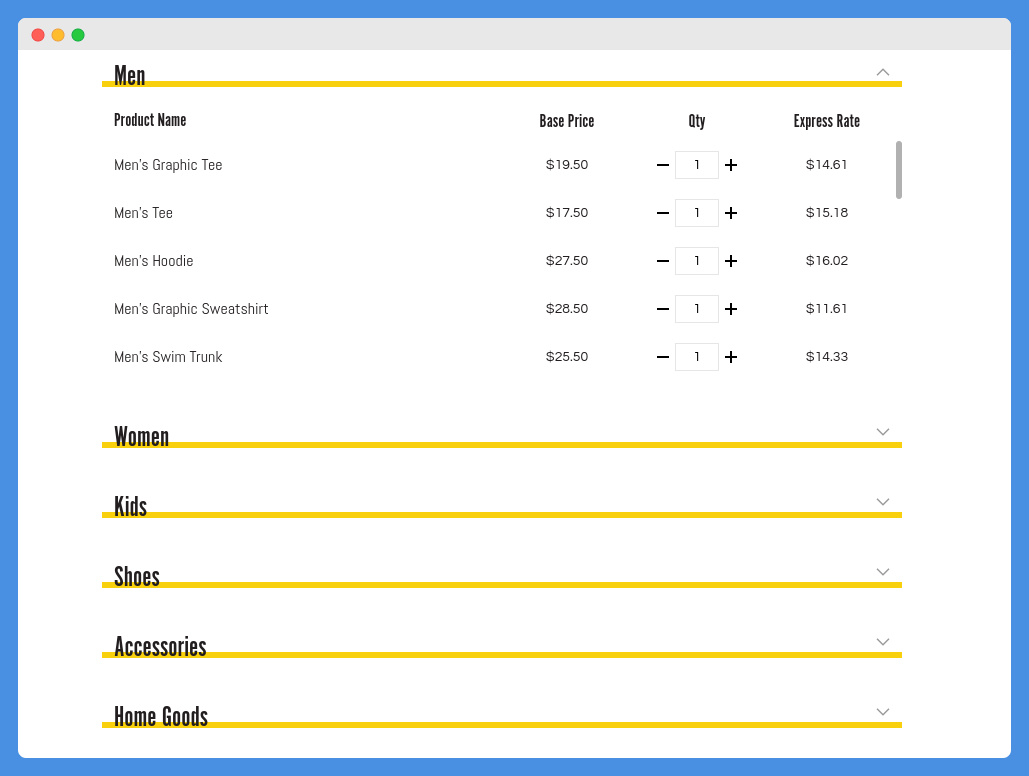Screen dimensions: 1029x776
Task: Increase quantity for Men's Swim Trunk
Action: pos(731,356)
